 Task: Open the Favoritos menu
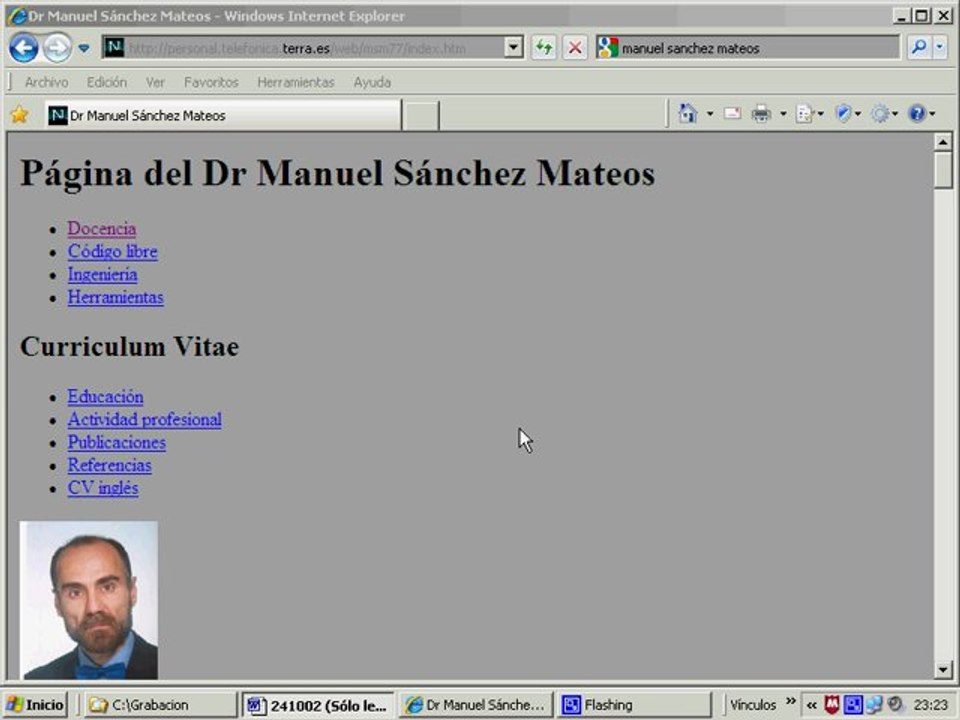(211, 82)
